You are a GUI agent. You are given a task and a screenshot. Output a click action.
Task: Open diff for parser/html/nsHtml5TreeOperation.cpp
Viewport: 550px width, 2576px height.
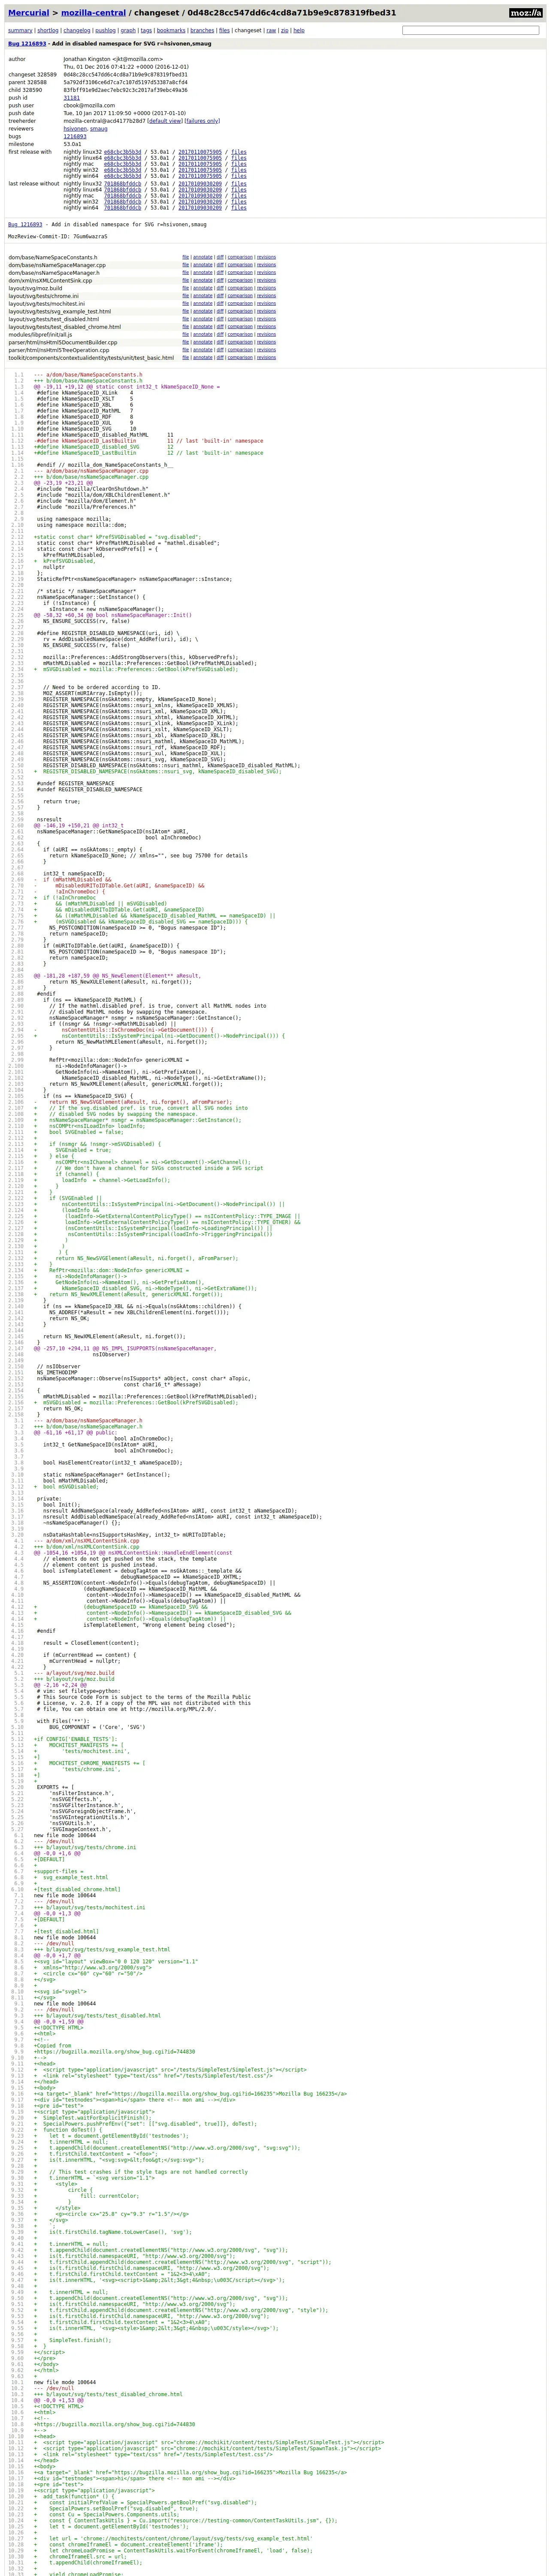tap(220, 350)
